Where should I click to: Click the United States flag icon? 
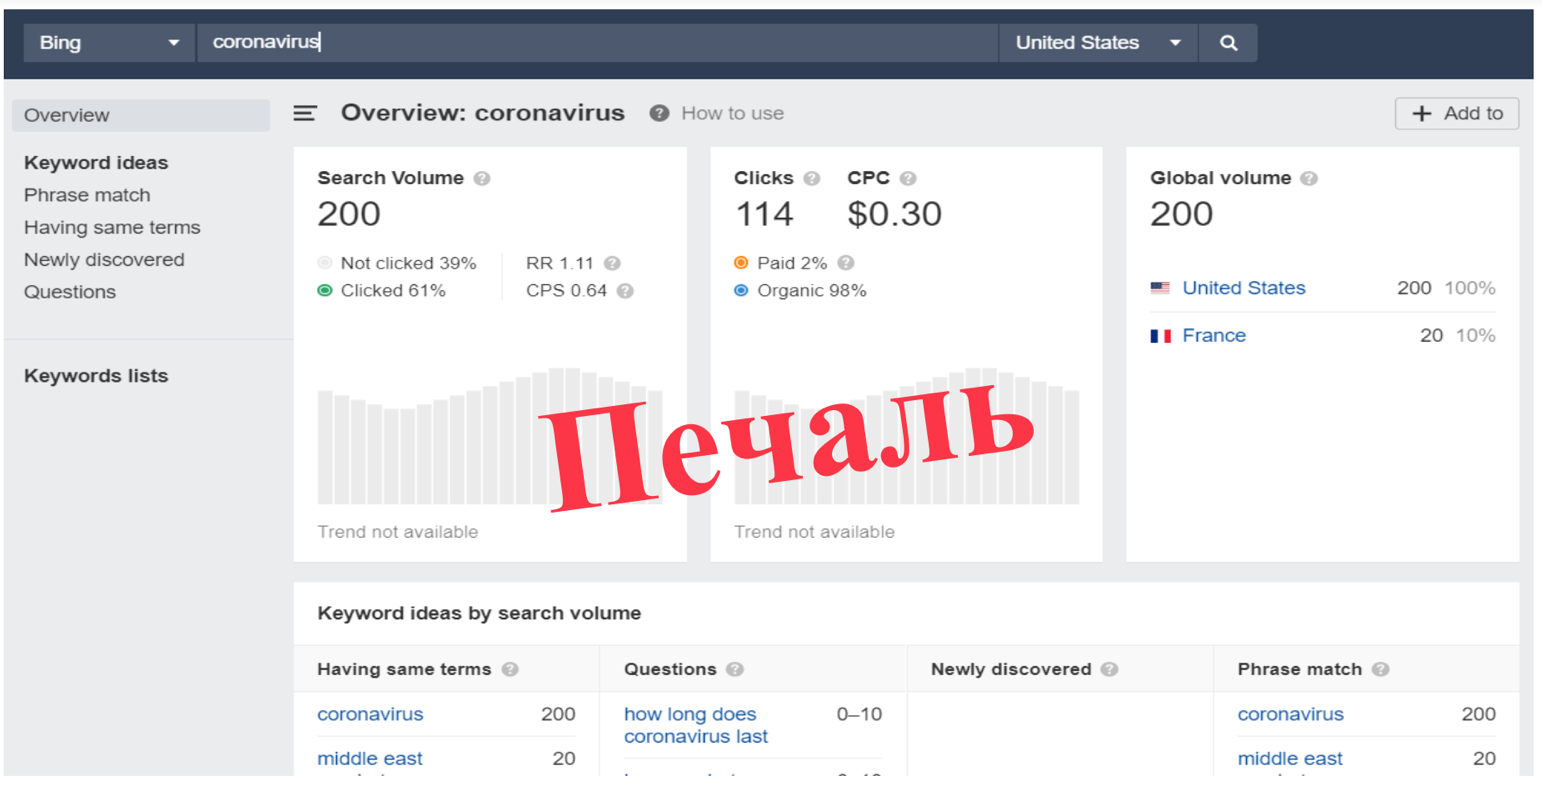click(1160, 287)
